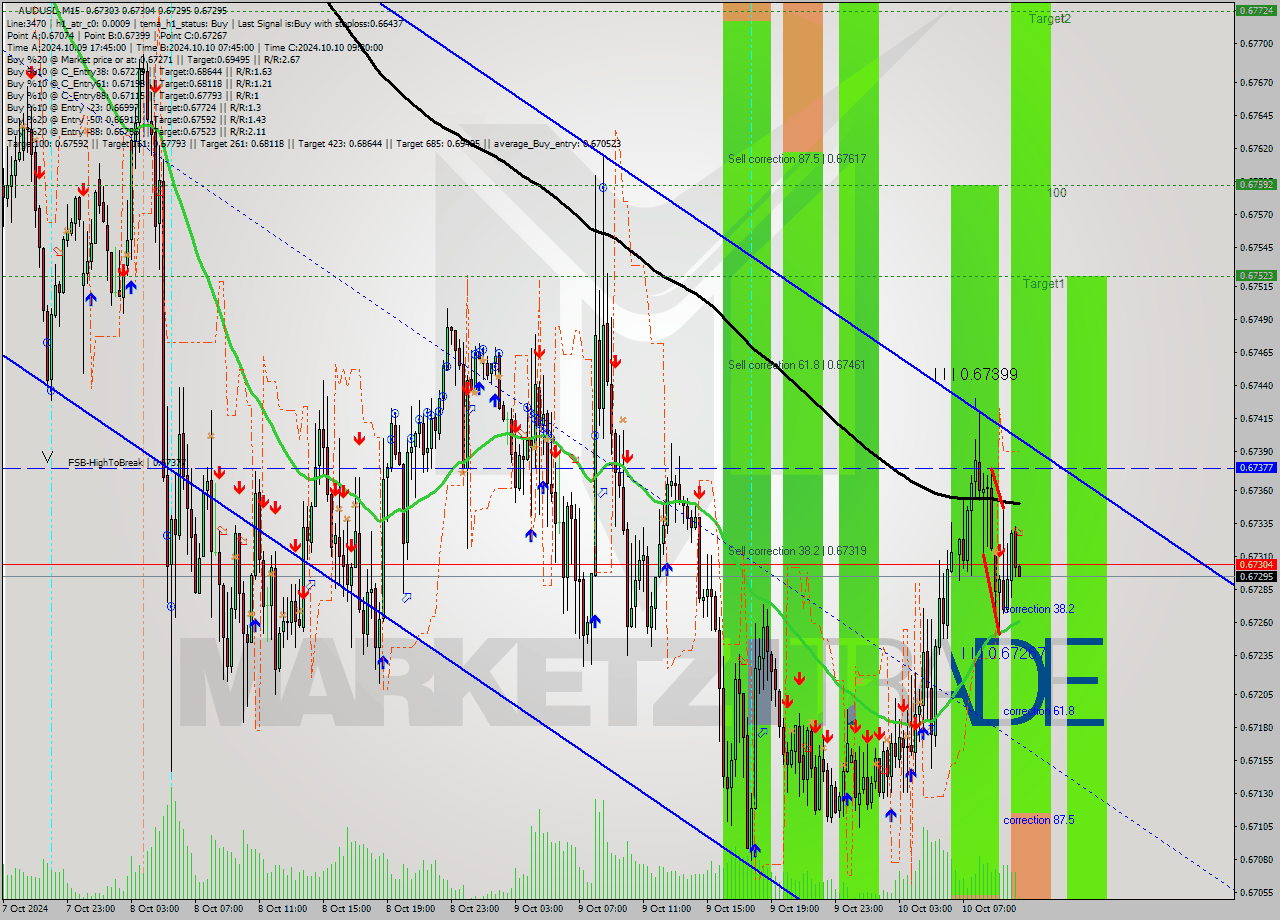Click the '7 Oct 23:00' time label
This screenshot has width=1280, height=920.
click(90, 909)
